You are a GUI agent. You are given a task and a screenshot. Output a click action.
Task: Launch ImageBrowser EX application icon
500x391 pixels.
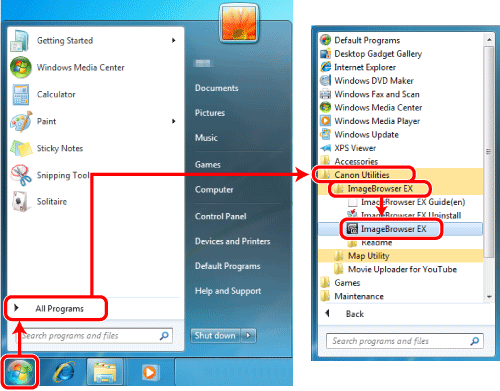coord(352,229)
